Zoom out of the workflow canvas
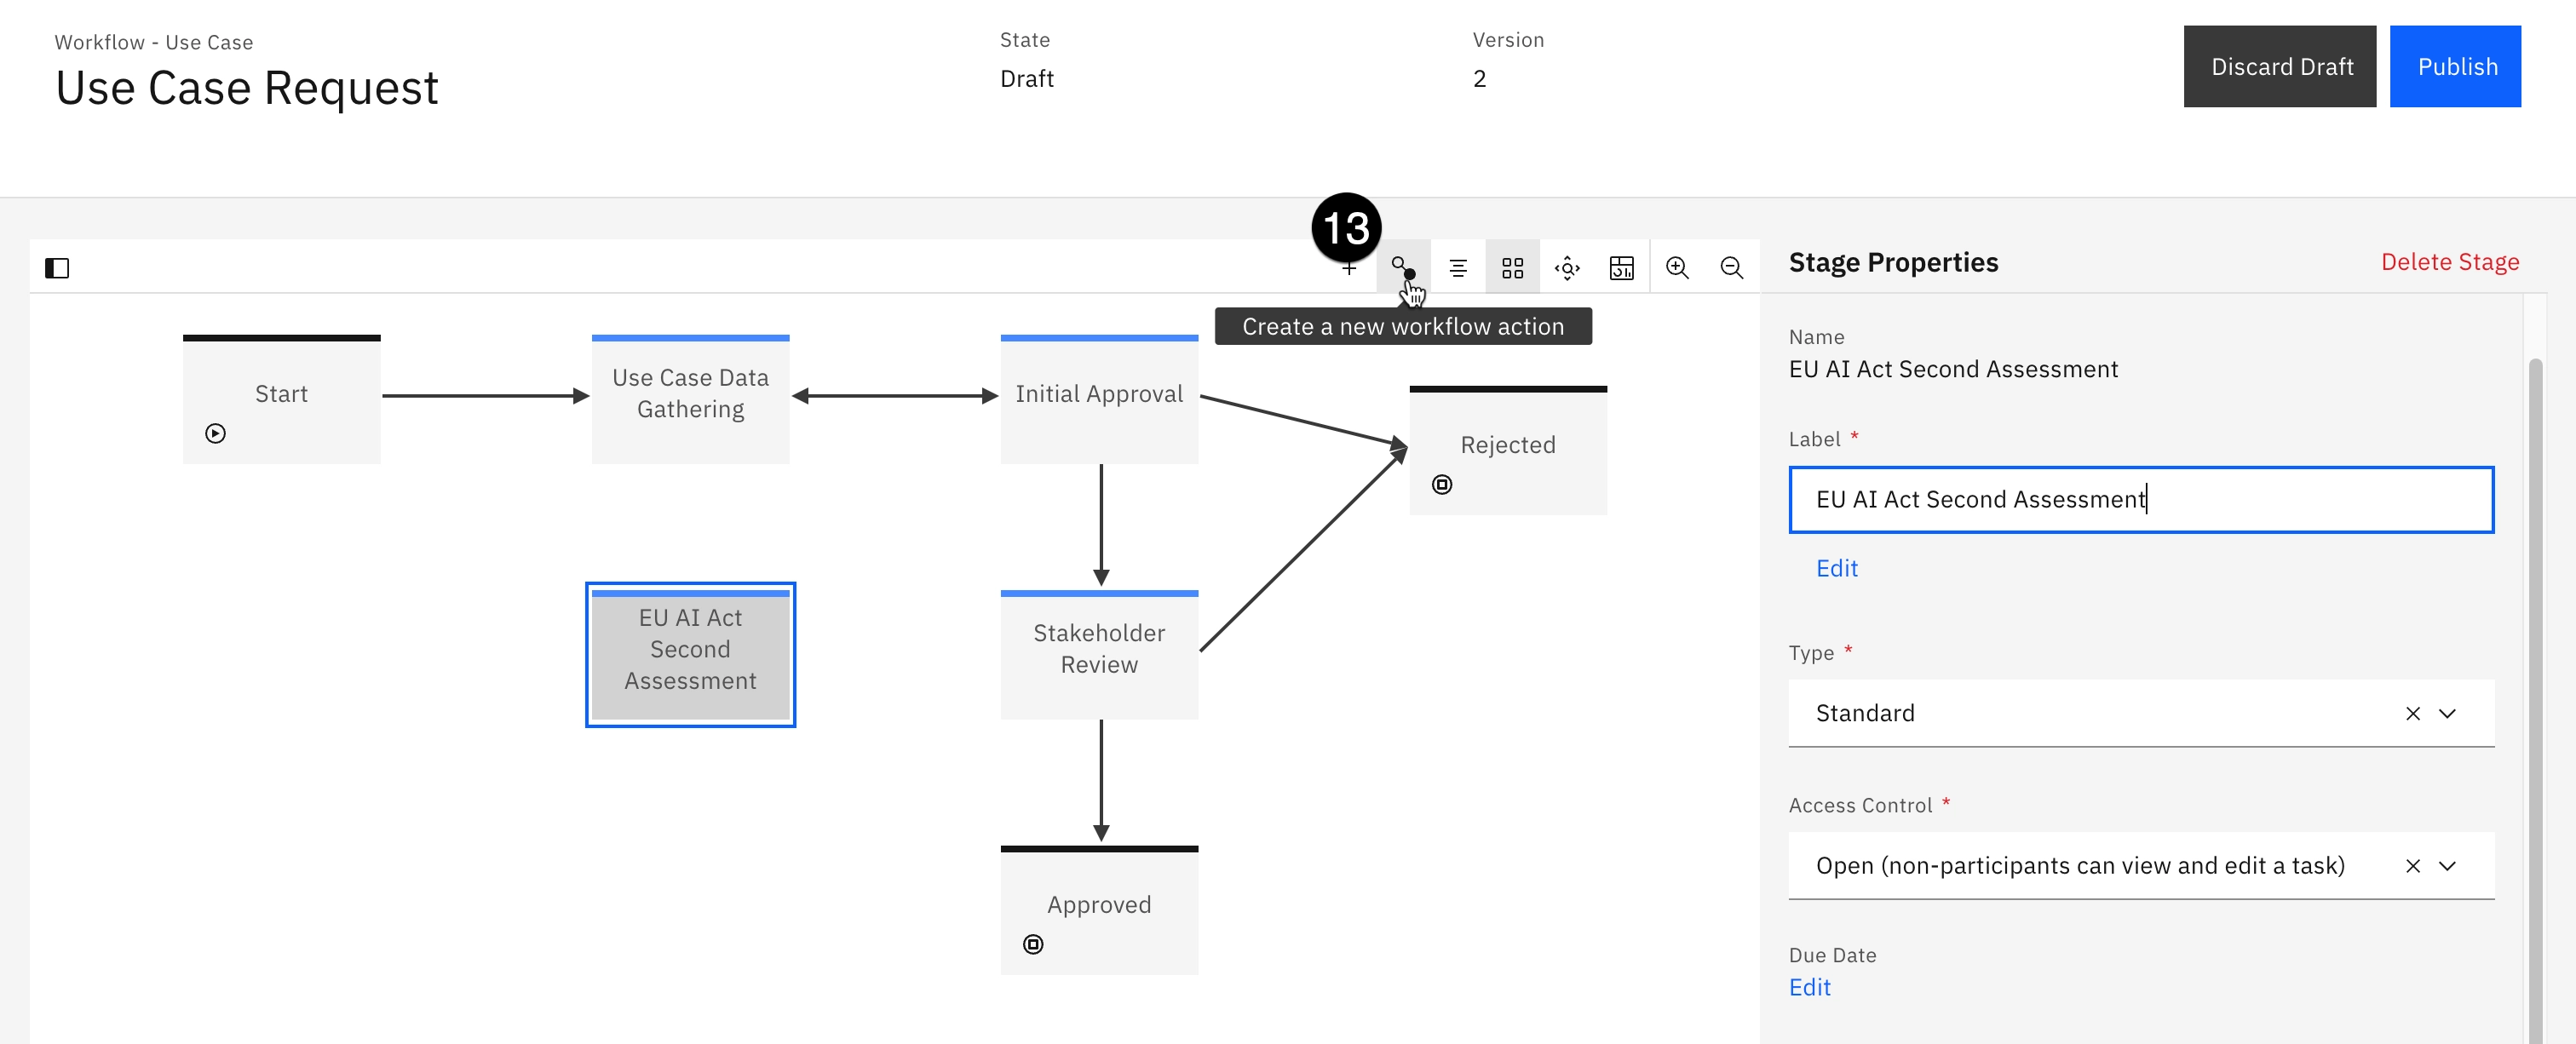Screen dimensions: 2576x1044 point(1731,268)
